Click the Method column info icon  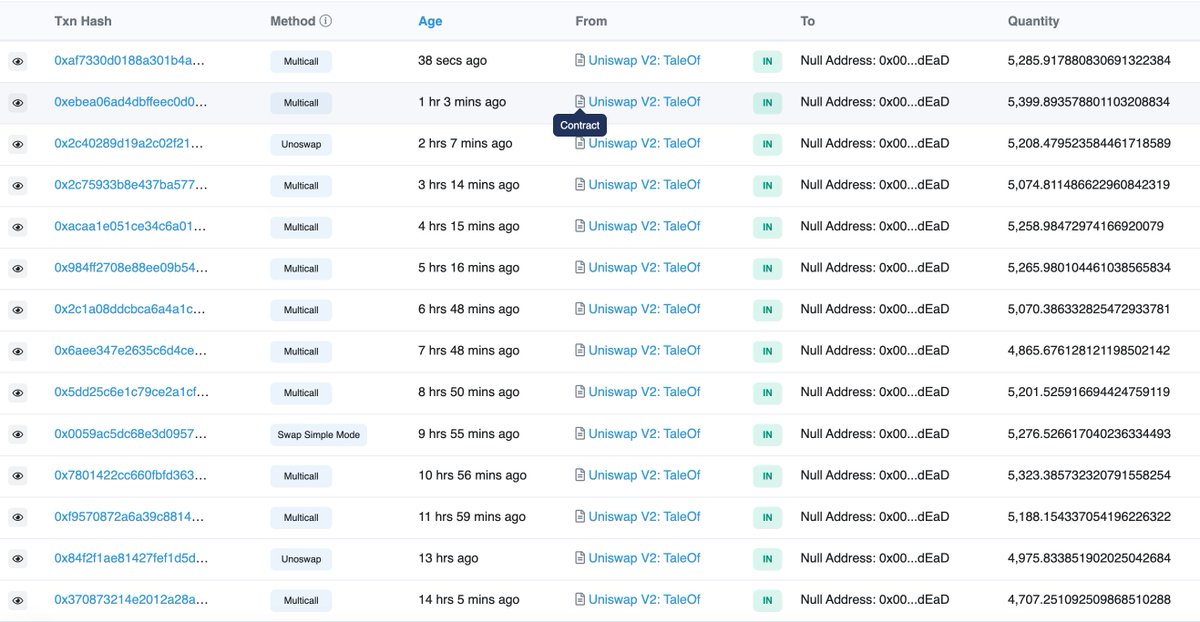(326, 21)
